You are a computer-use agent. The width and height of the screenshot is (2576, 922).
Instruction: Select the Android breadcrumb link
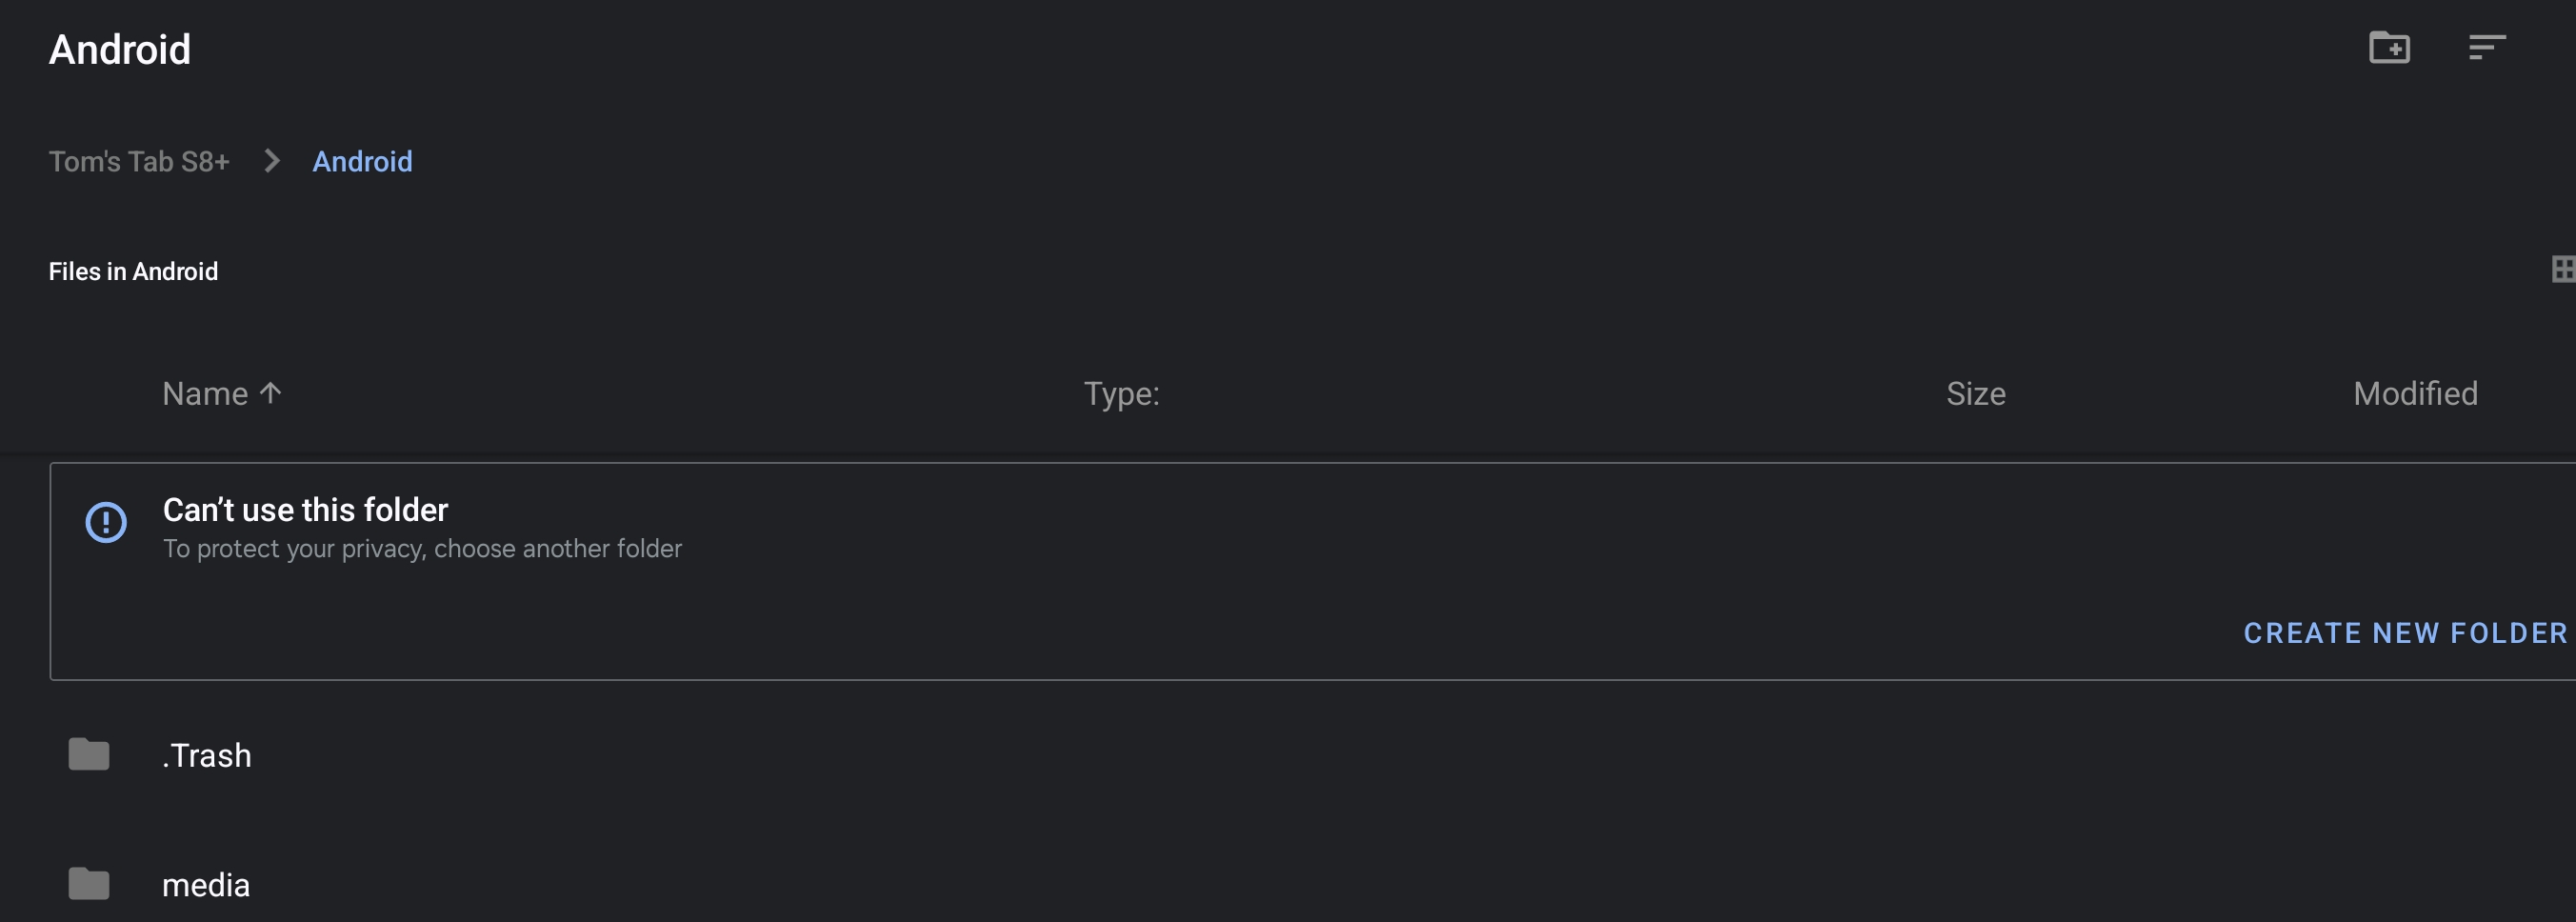362,162
